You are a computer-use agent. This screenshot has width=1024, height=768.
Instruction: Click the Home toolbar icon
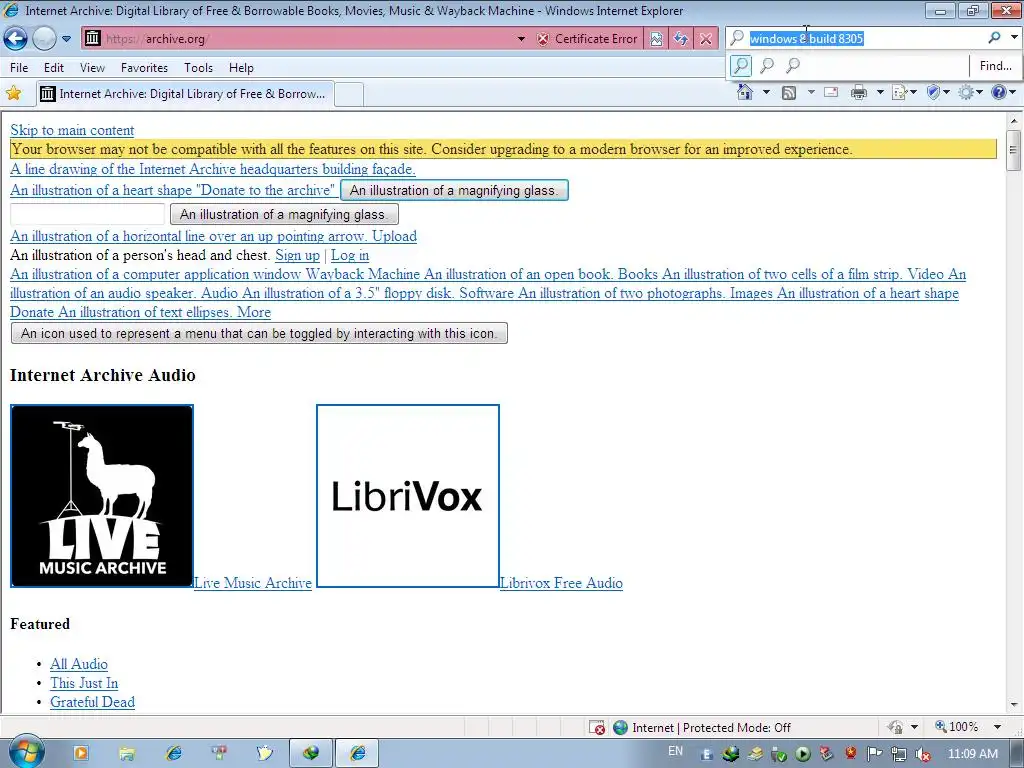click(x=744, y=92)
